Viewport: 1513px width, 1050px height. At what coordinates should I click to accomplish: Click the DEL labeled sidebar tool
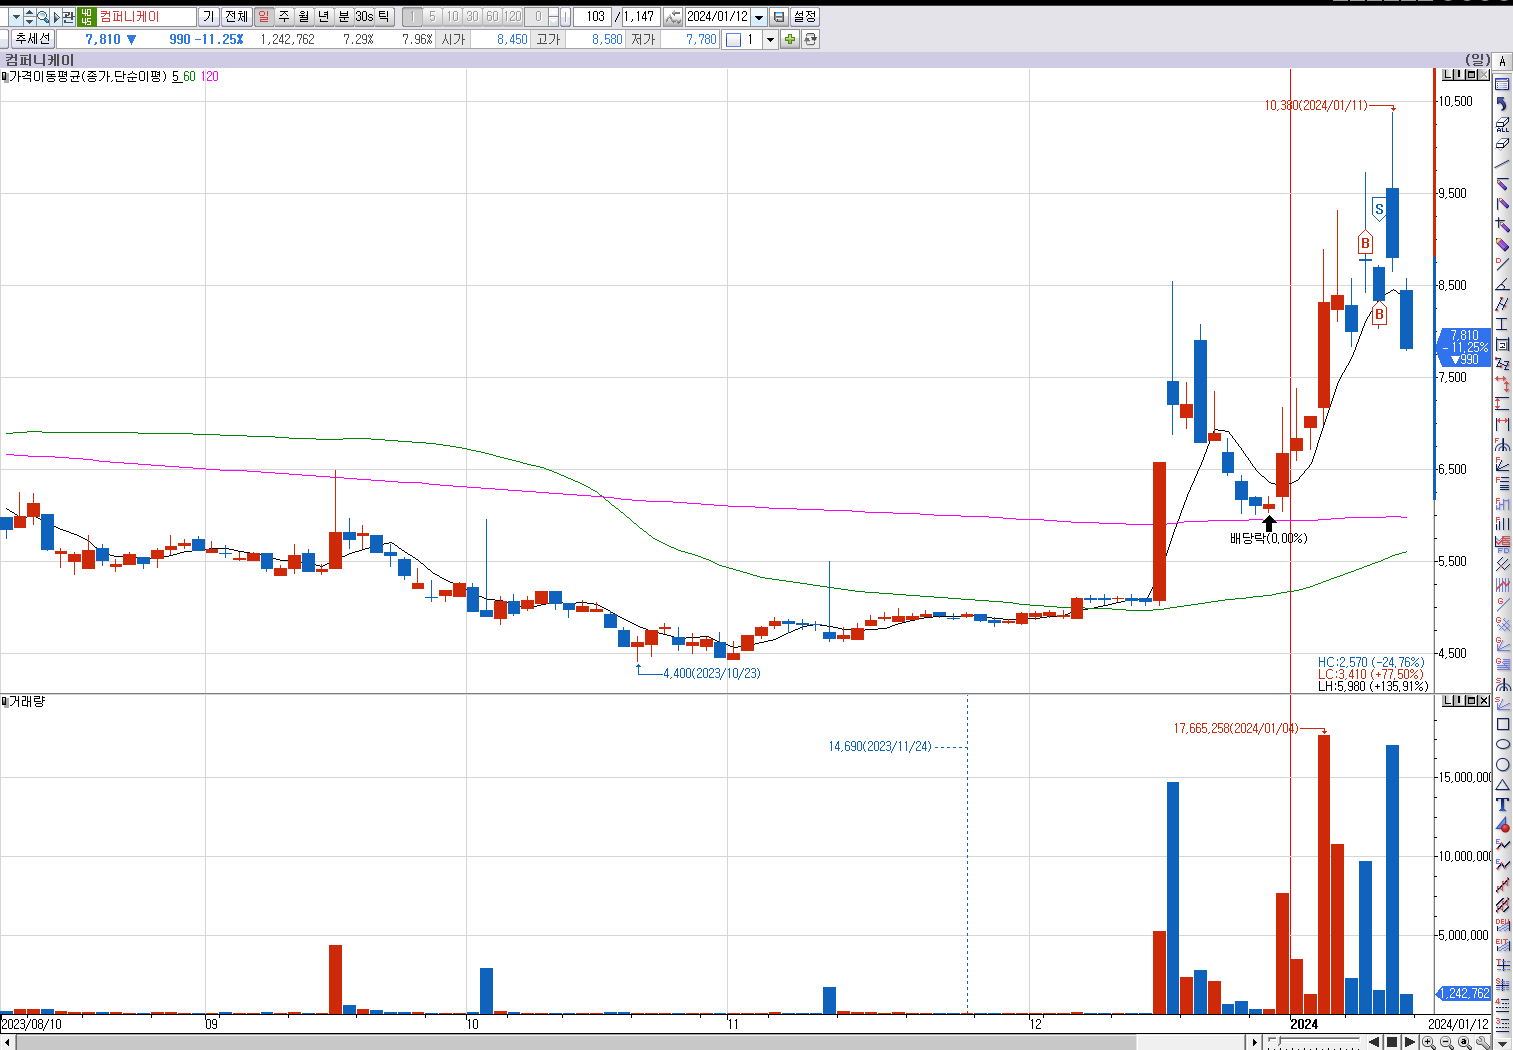point(1503,925)
